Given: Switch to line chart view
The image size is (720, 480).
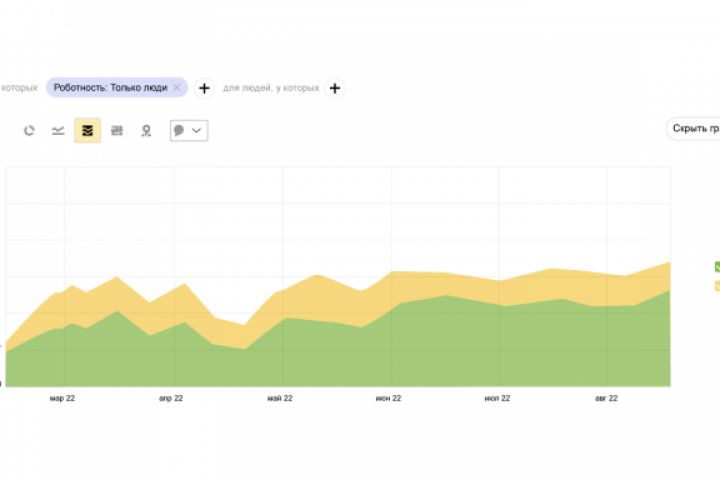Looking at the screenshot, I should [58, 131].
